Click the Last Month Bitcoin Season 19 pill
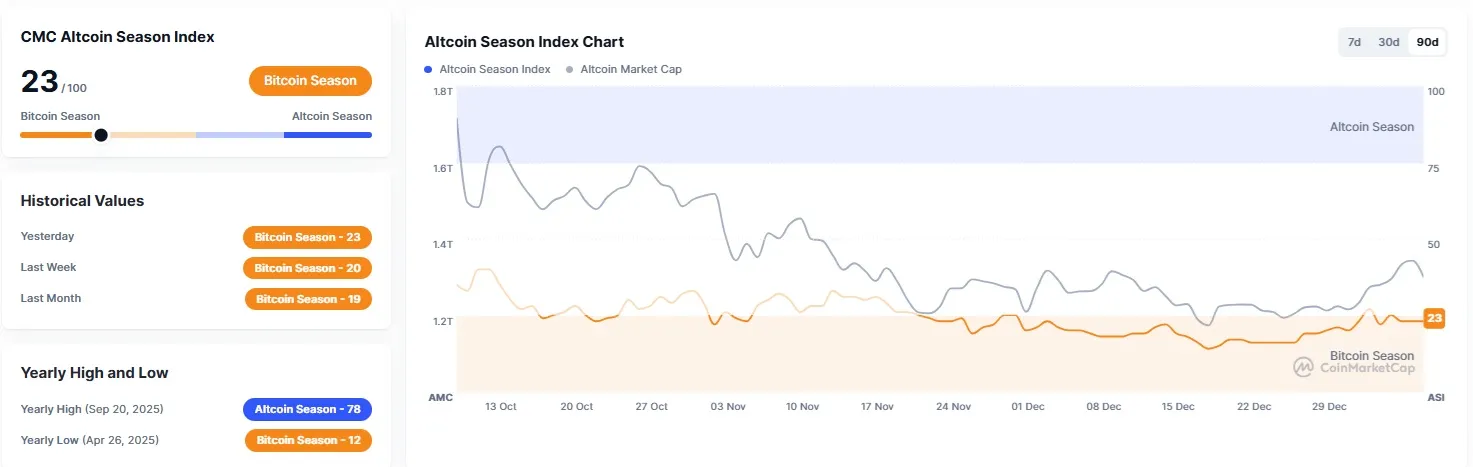 (308, 299)
